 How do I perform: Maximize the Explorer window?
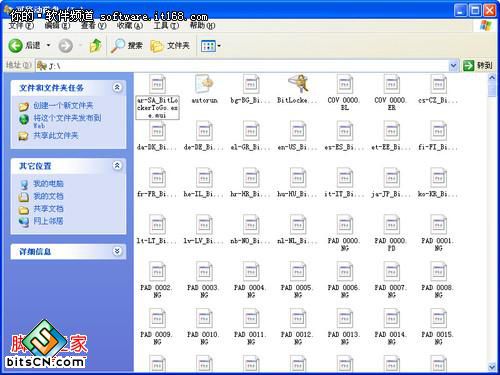tap(475, 11)
